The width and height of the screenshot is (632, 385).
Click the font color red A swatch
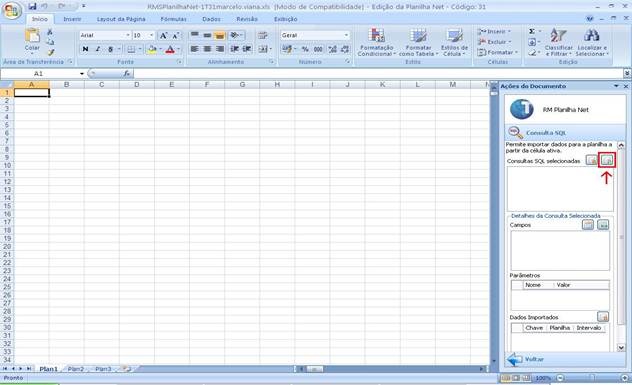(x=170, y=49)
